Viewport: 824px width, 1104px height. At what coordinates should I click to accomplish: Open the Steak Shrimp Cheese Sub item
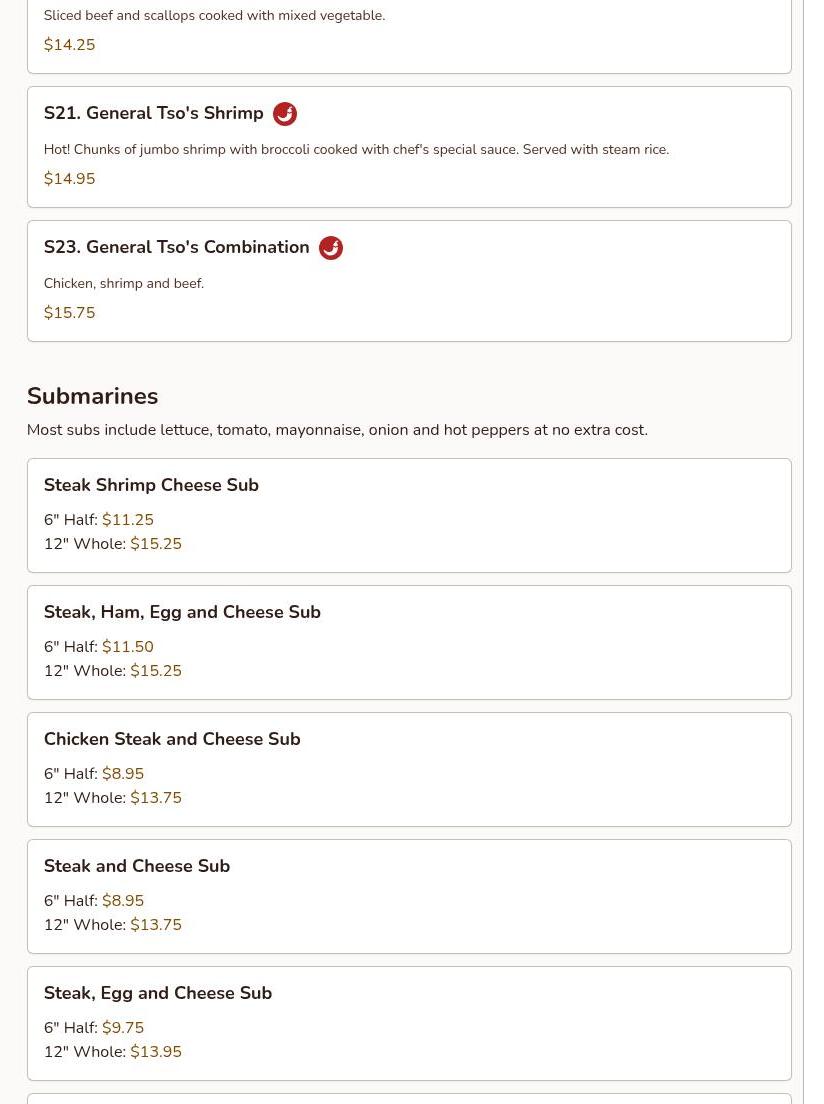coord(151,485)
